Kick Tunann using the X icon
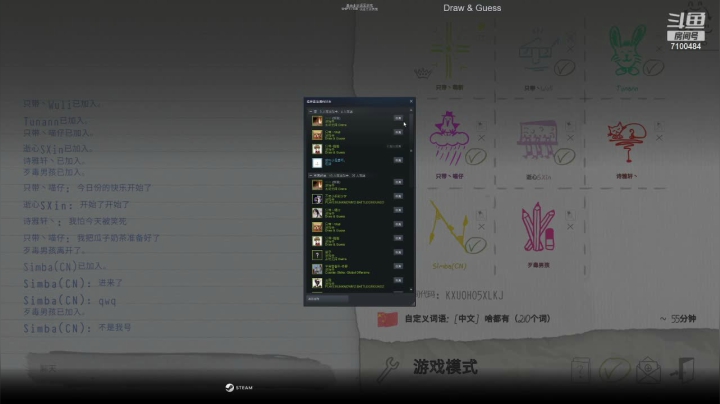Image resolution: width=720 pixels, height=404 pixels. 659,49
